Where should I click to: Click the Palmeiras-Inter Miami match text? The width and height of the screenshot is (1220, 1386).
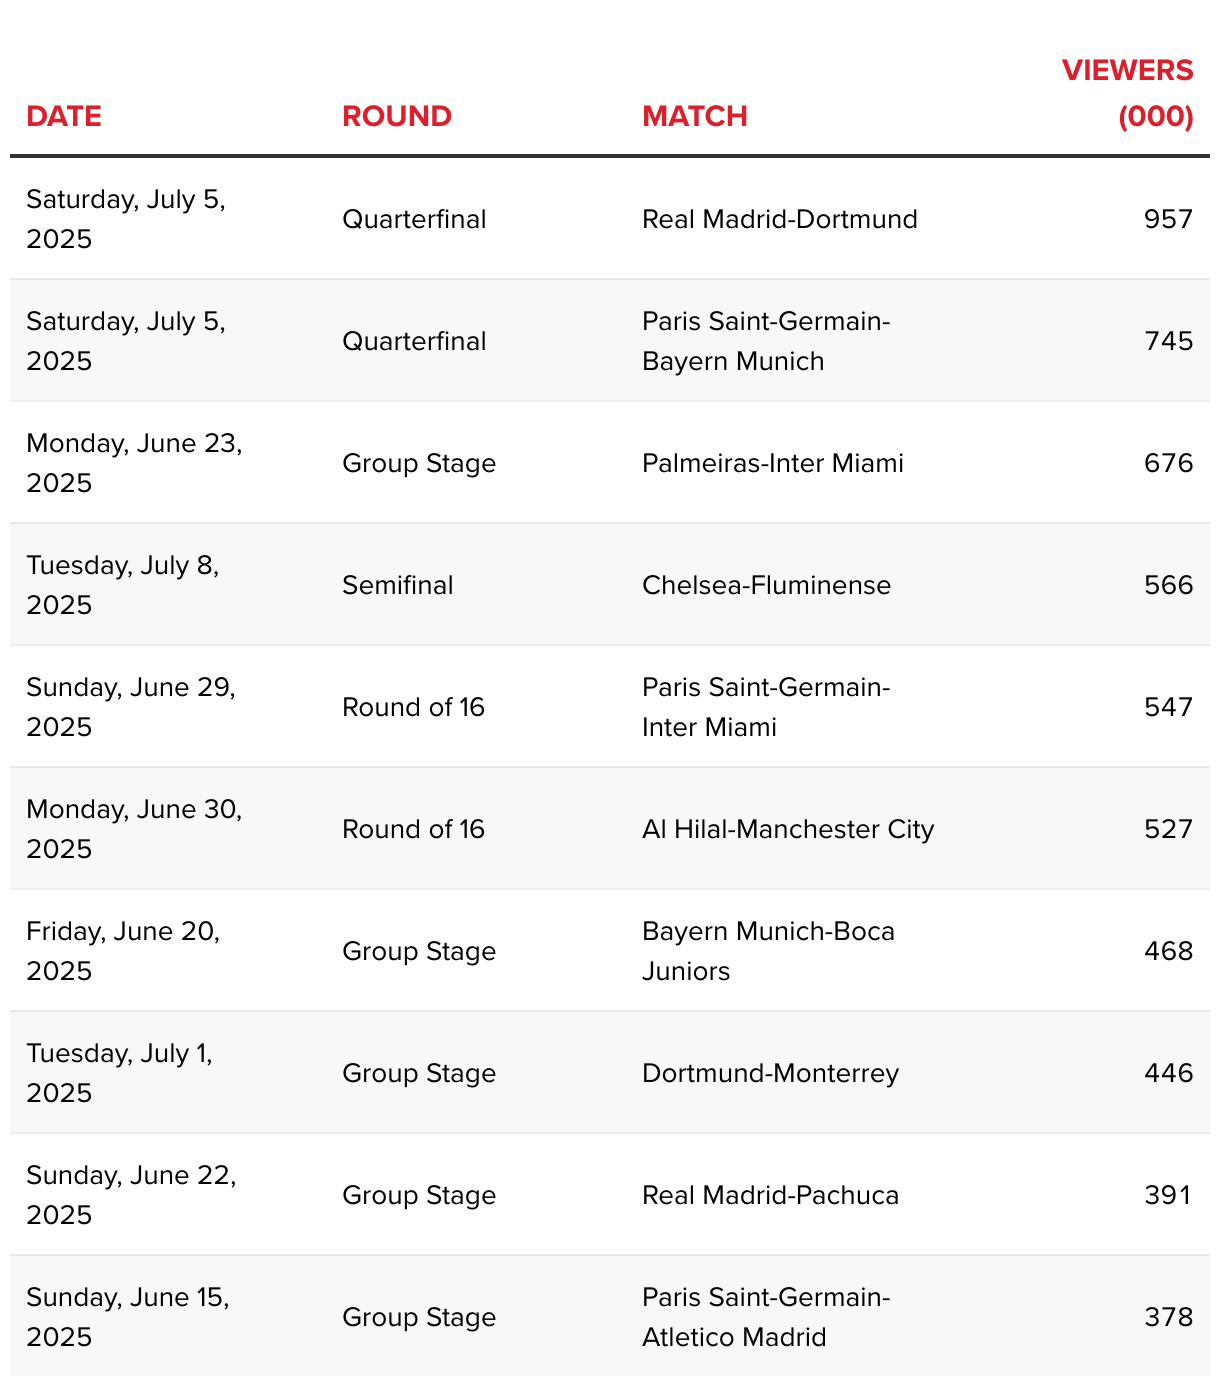coord(773,463)
